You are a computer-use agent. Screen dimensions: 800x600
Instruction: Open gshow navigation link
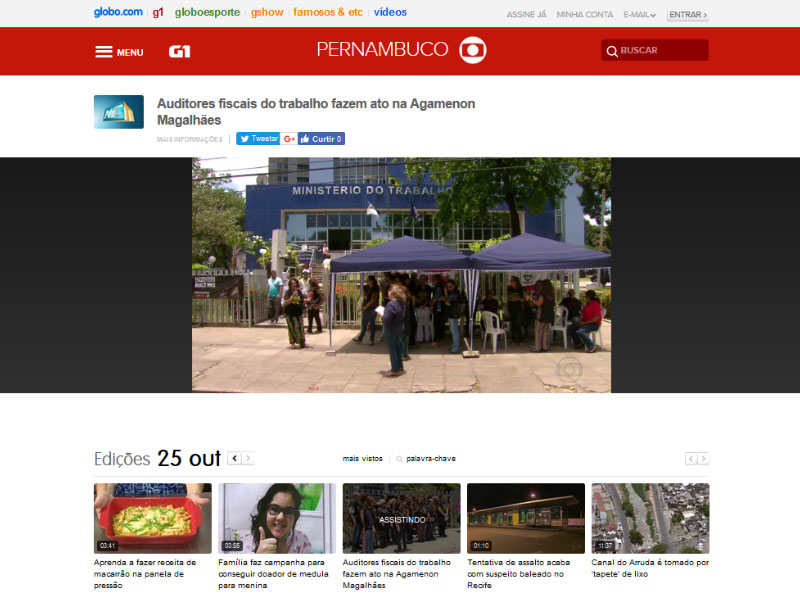pyautogui.click(x=267, y=12)
